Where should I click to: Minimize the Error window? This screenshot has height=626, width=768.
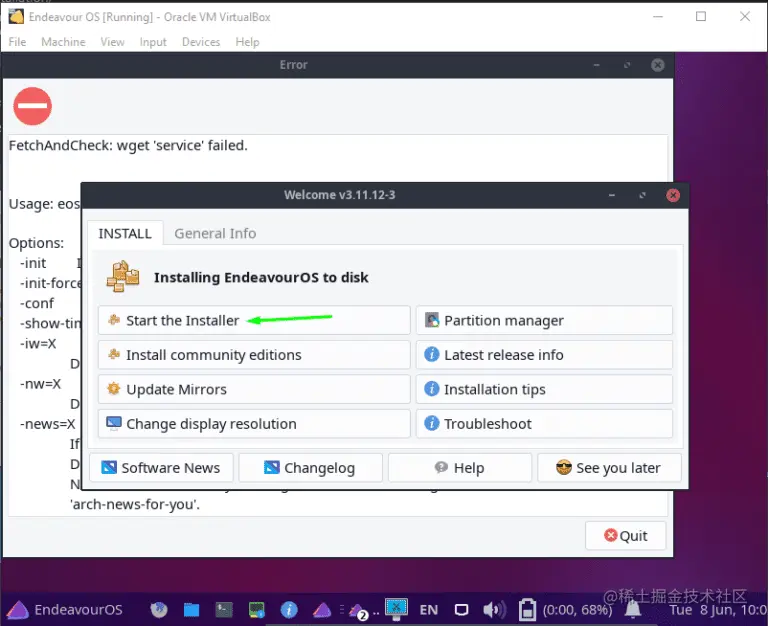point(596,65)
